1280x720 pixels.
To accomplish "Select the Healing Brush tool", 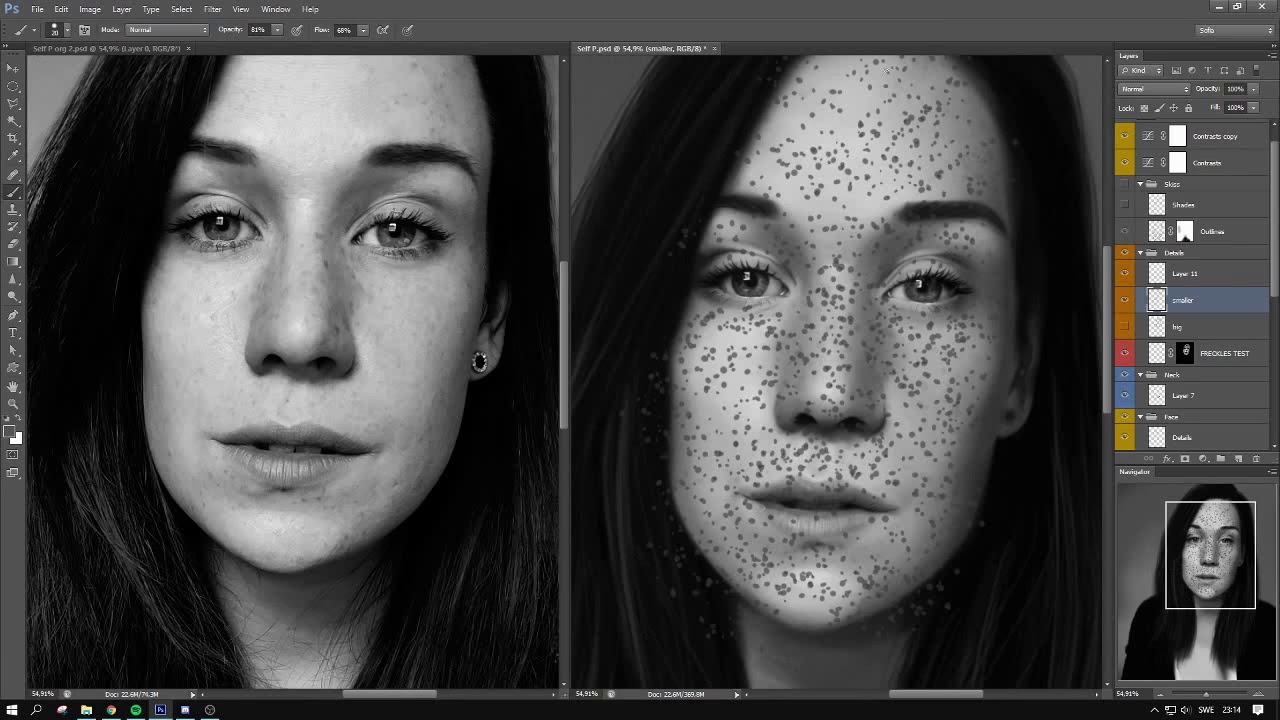I will click(13, 175).
